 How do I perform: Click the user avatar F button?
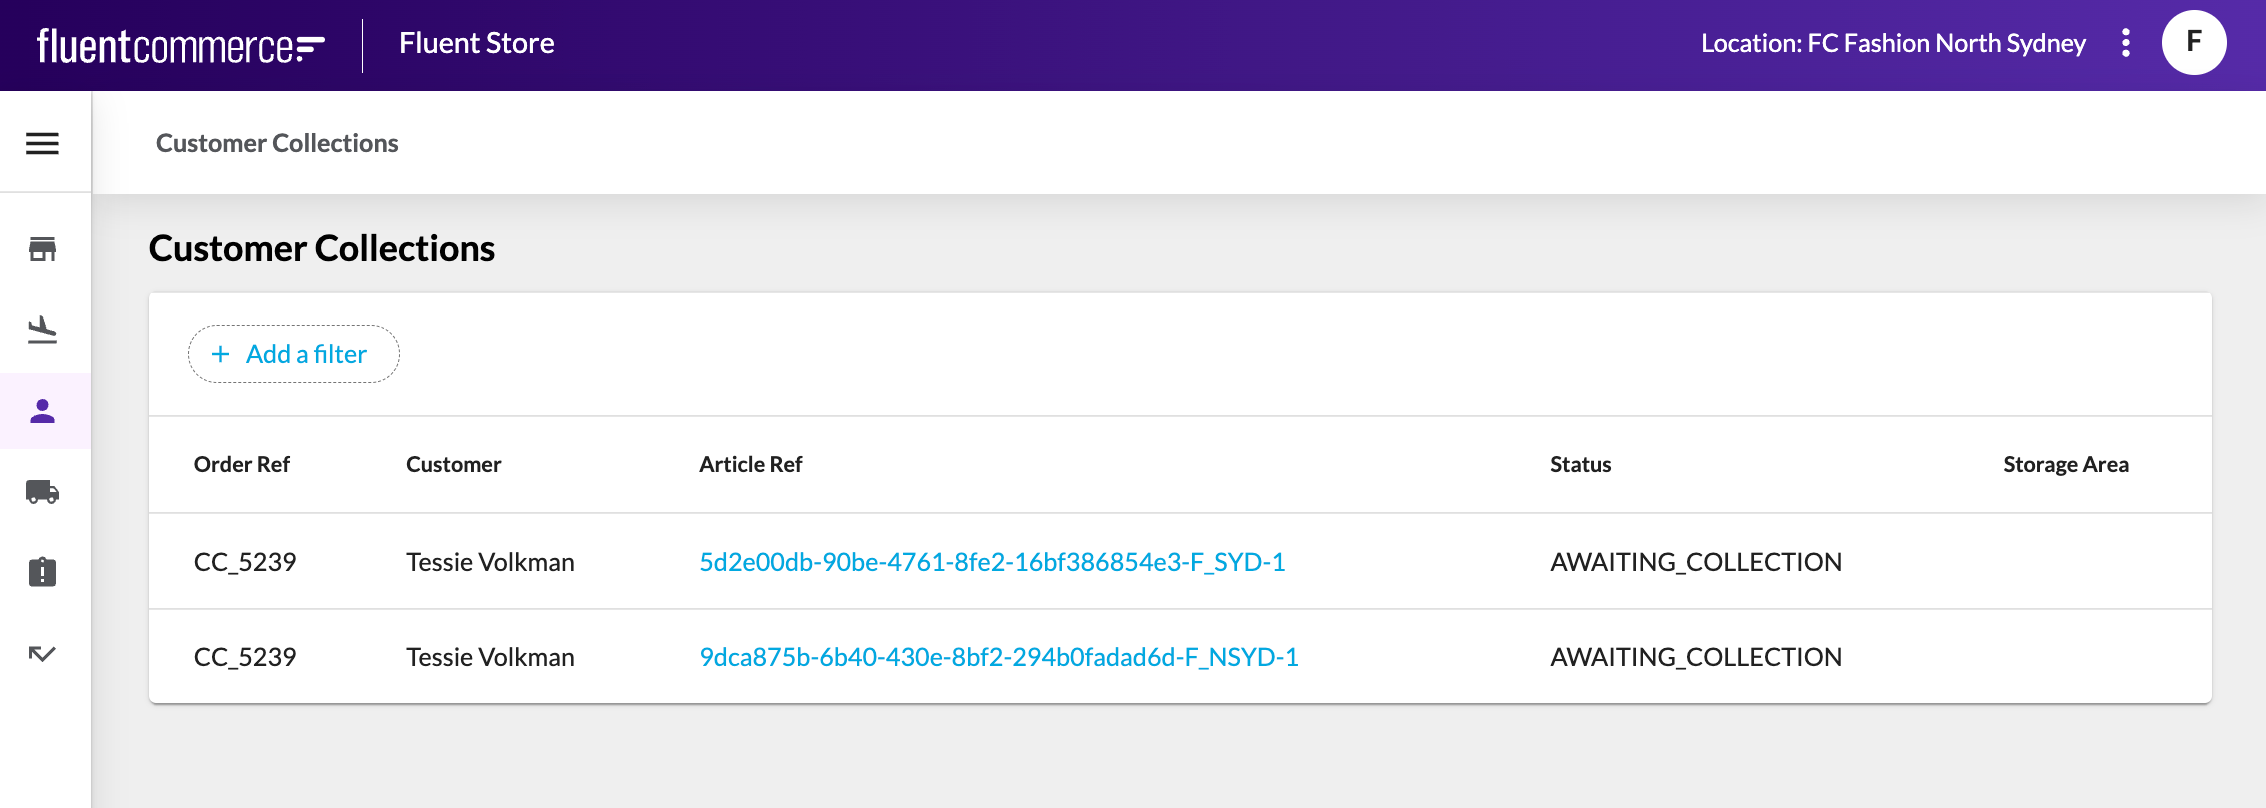(2194, 43)
